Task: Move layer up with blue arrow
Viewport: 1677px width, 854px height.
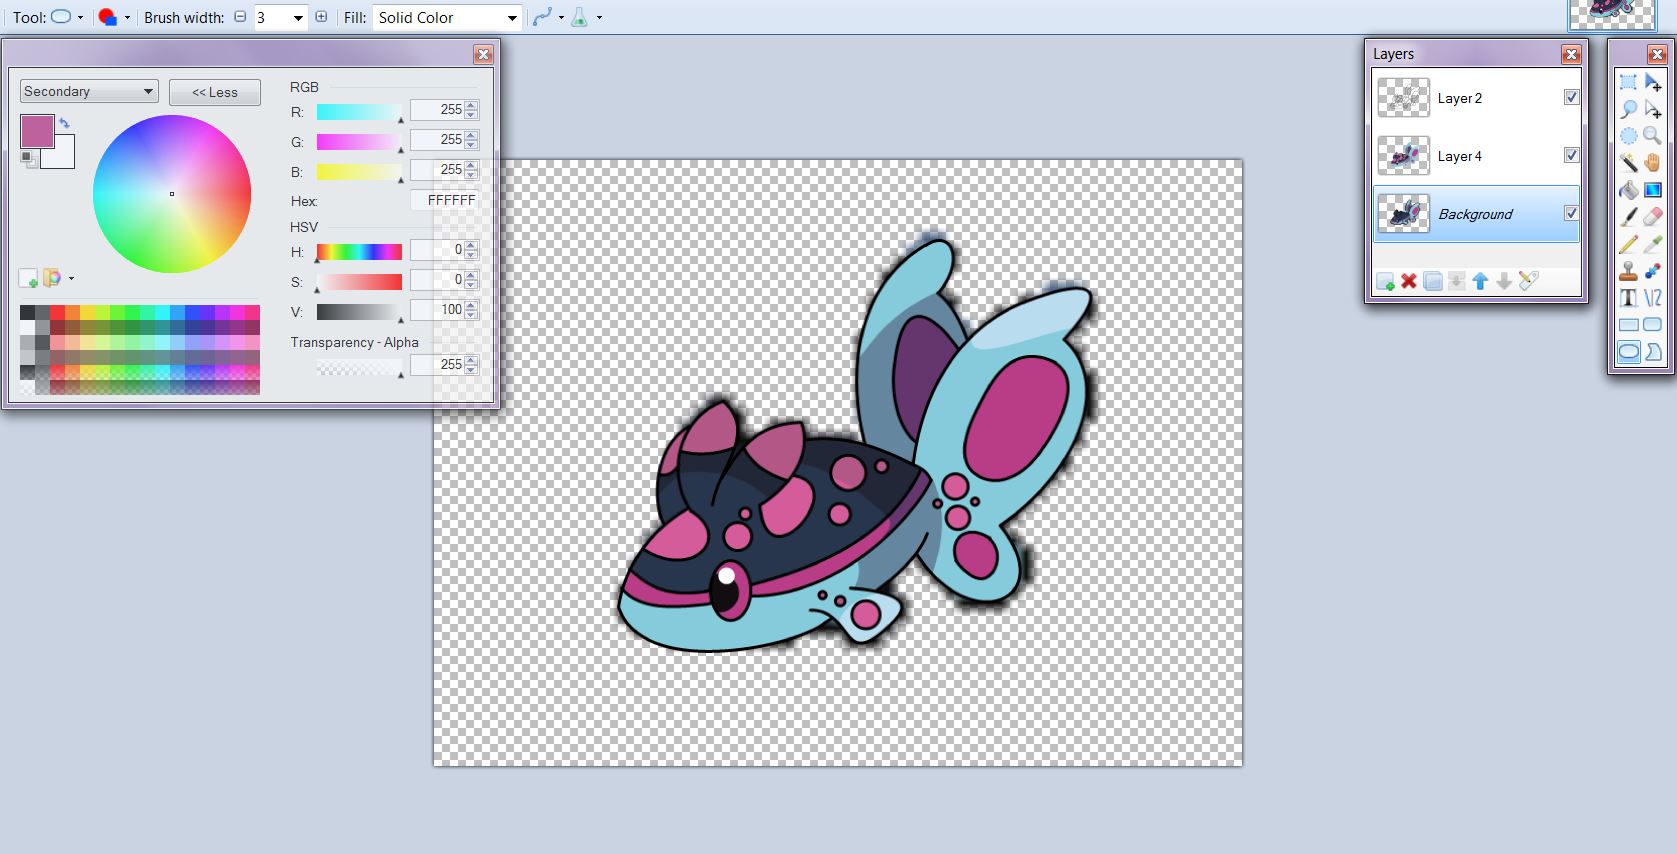Action: coord(1480,282)
